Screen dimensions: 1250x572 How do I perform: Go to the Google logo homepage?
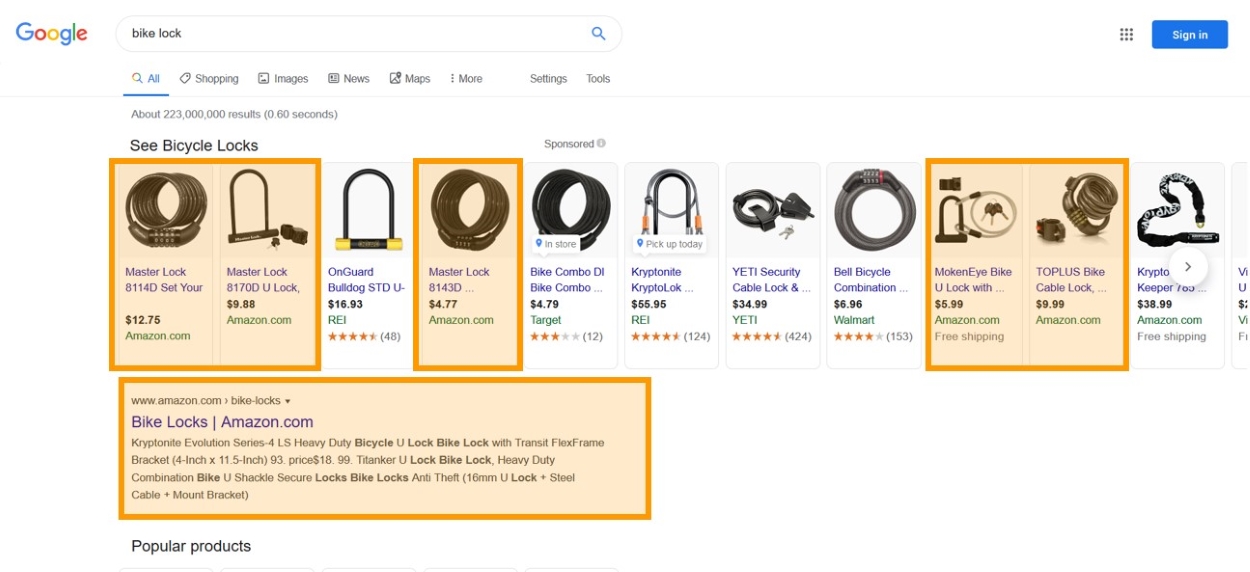click(52, 33)
